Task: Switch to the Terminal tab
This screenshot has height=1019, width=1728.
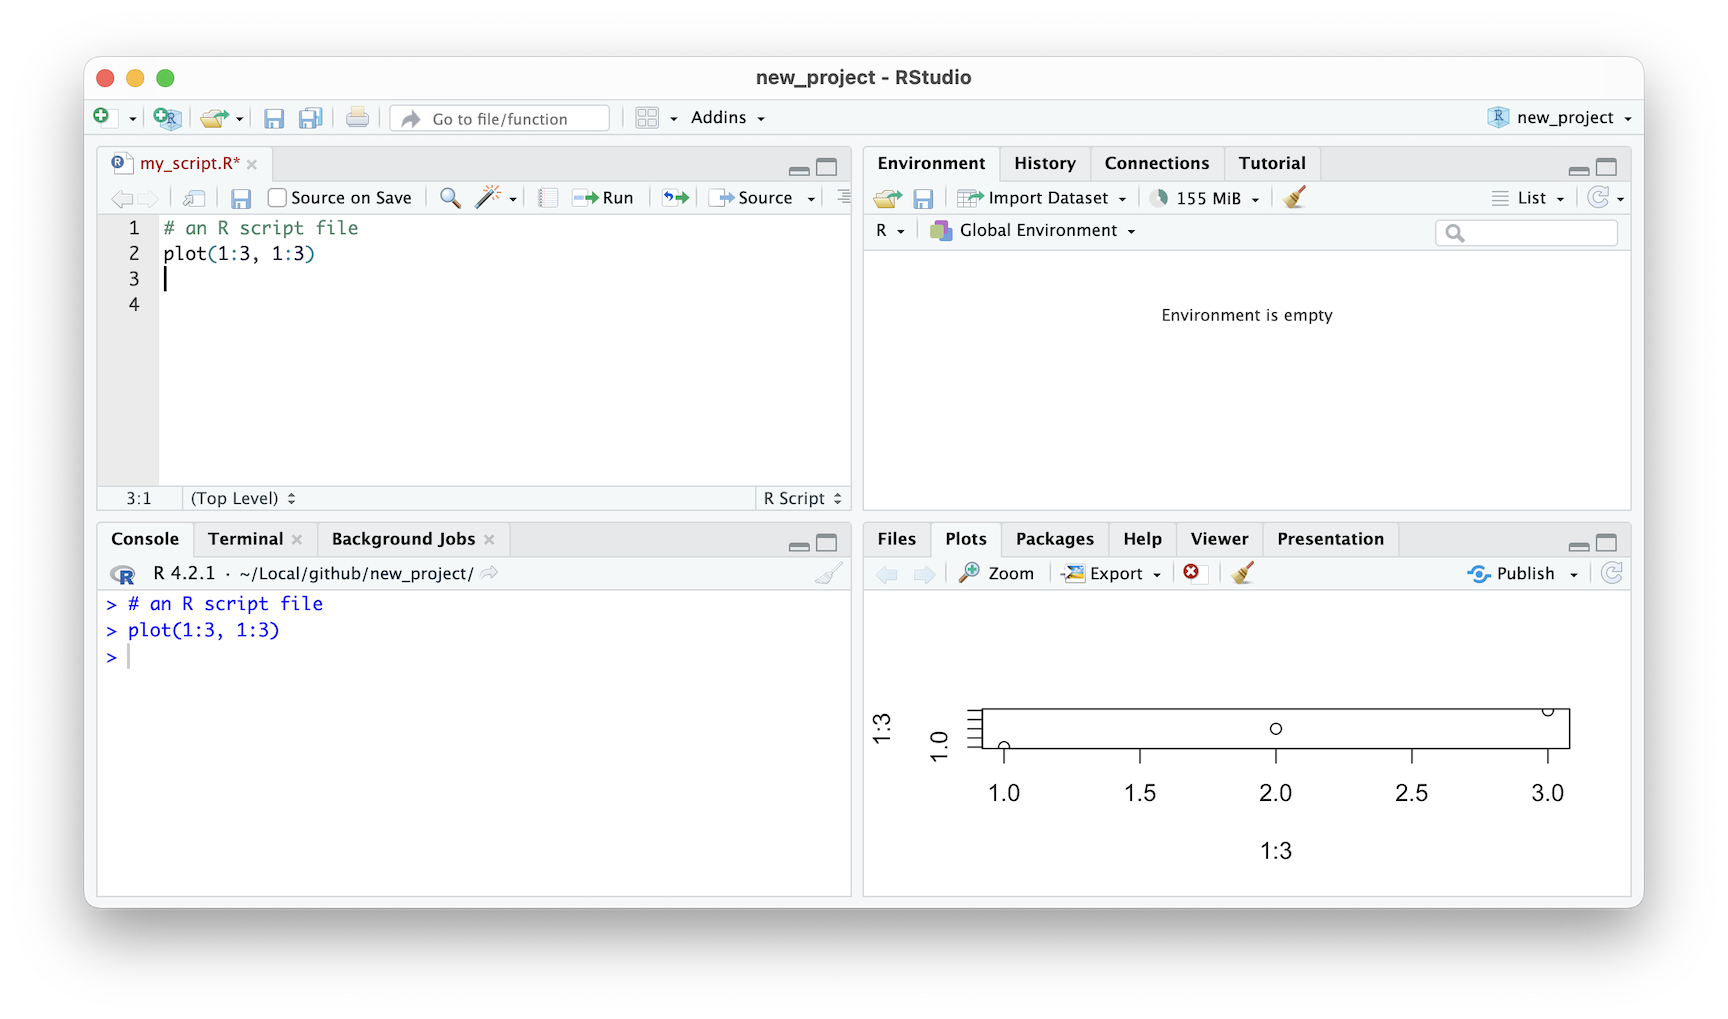Action: pos(246,539)
